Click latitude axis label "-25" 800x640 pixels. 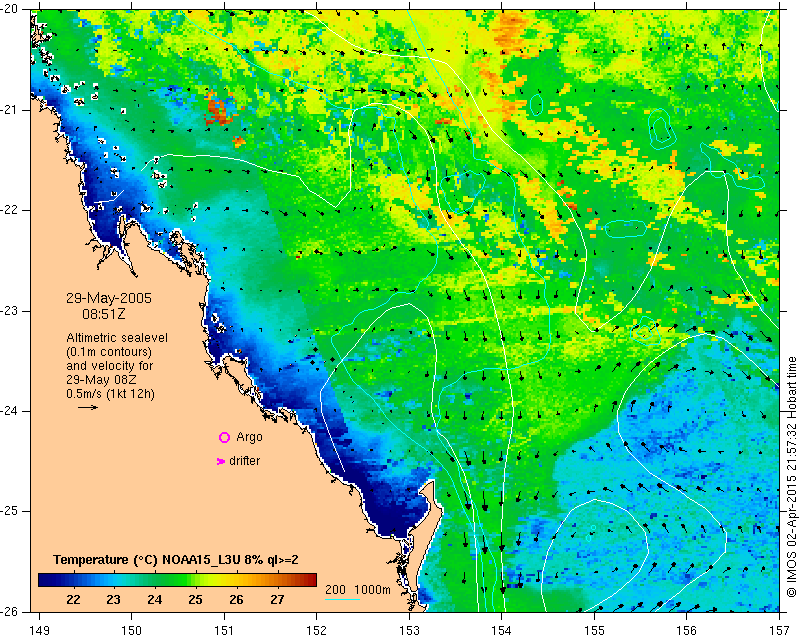click(x=9, y=511)
